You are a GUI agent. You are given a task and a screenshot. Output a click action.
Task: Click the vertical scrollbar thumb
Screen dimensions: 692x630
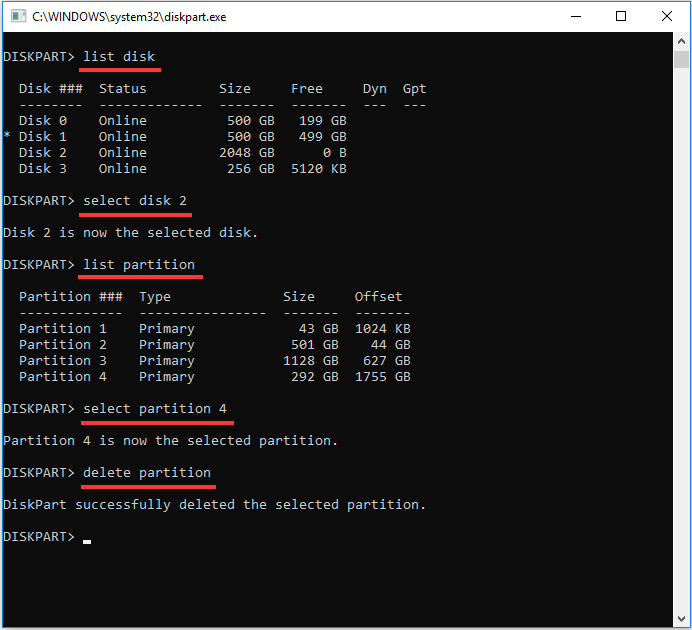click(x=681, y=59)
